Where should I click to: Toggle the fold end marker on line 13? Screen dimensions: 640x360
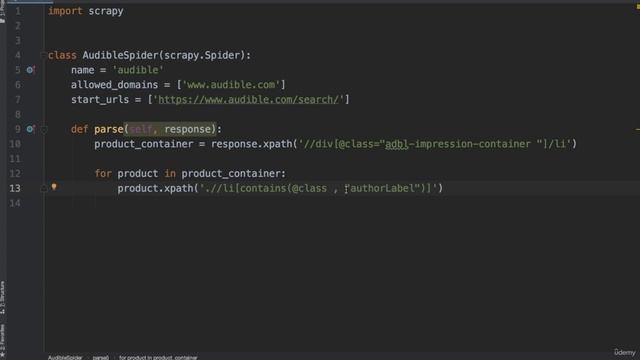click(x=44, y=189)
